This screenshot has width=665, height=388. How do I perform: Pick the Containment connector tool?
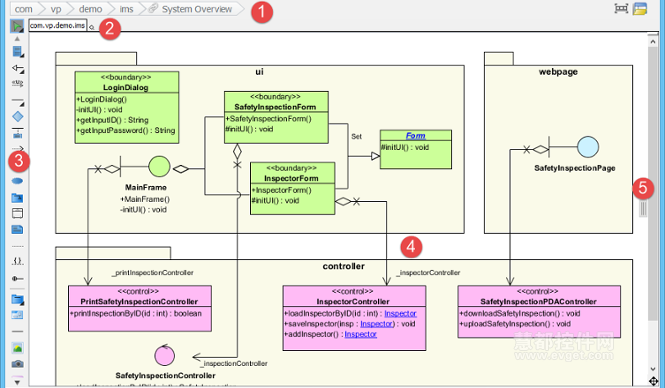(x=17, y=279)
